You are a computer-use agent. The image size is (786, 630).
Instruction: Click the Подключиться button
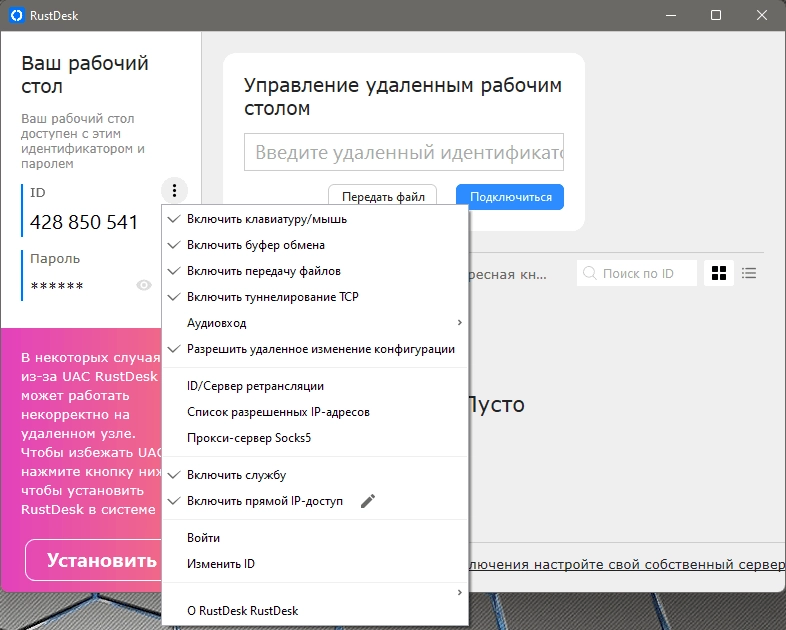pyautogui.click(x=510, y=197)
